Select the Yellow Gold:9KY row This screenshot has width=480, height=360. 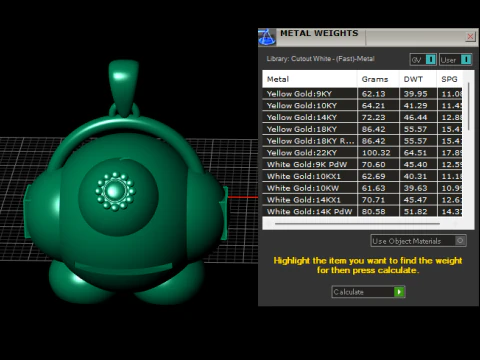coord(362,94)
